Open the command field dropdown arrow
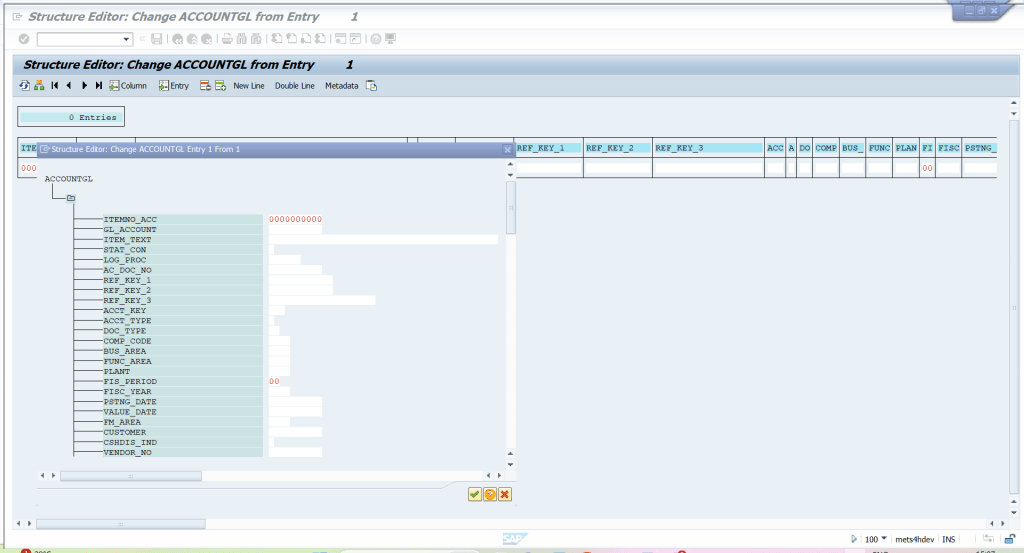Screen dimensions: 1024x553 [126, 39]
